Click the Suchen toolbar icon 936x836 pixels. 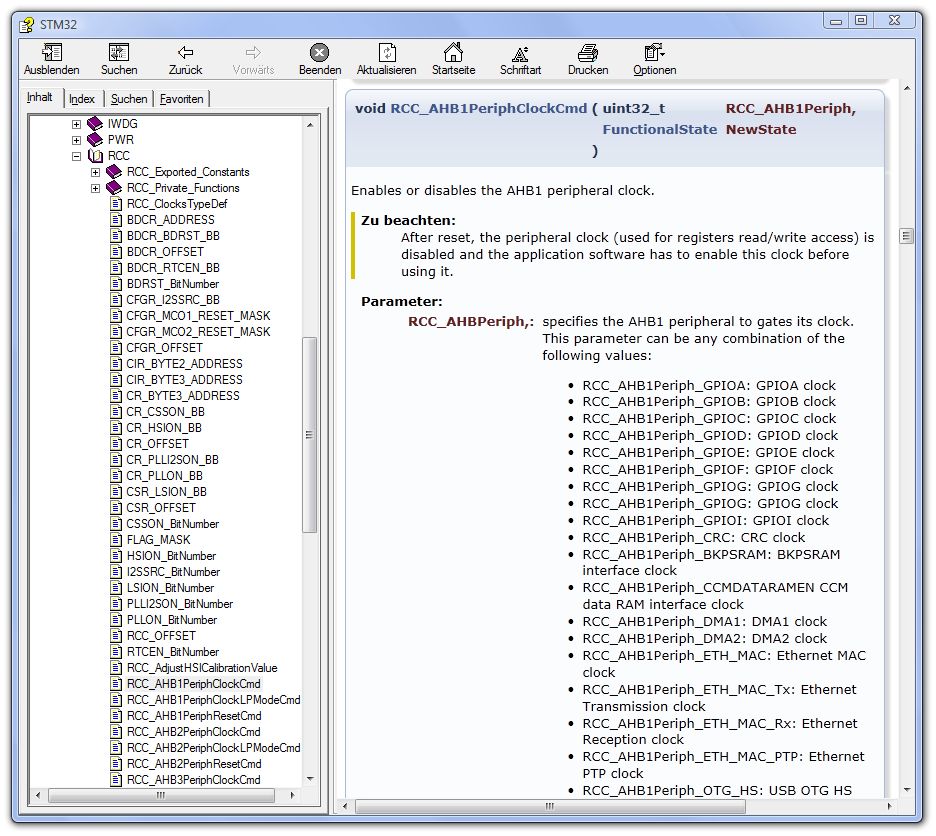click(x=119, y=53)
